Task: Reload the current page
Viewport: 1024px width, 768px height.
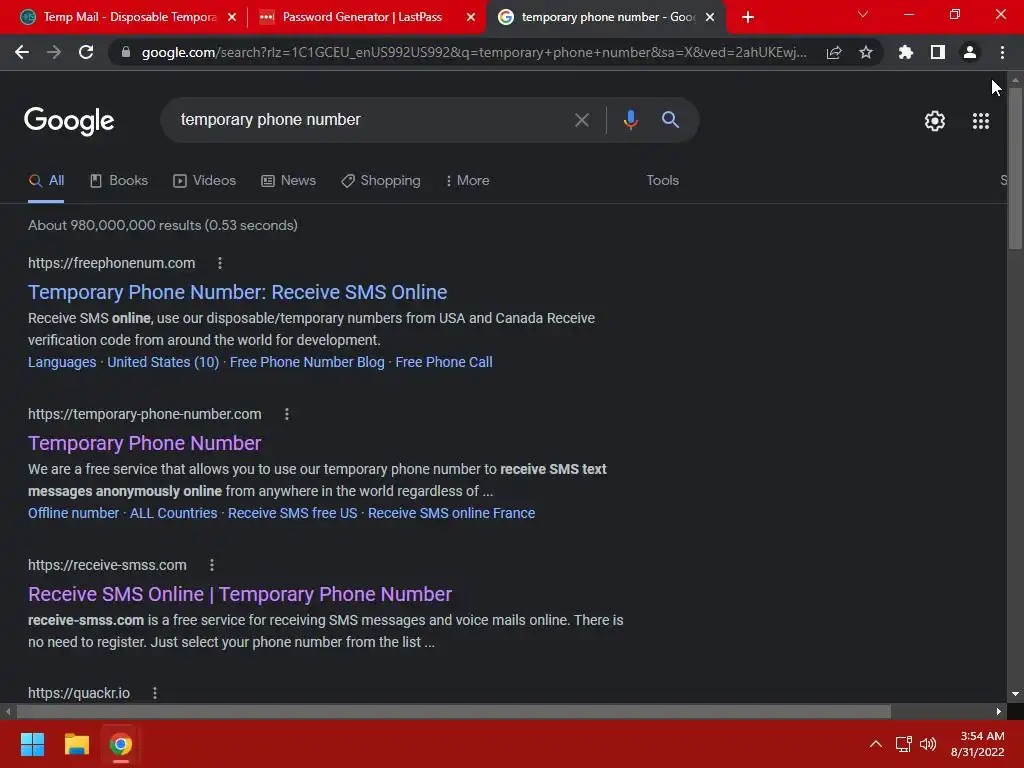Action: coord(86,52)
